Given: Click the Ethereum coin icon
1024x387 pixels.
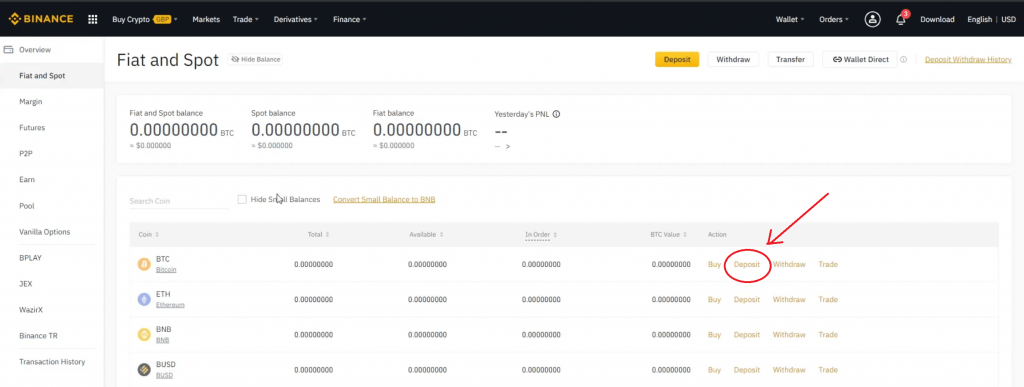Looking at the screenshot, I should click(x=144, y=300).
